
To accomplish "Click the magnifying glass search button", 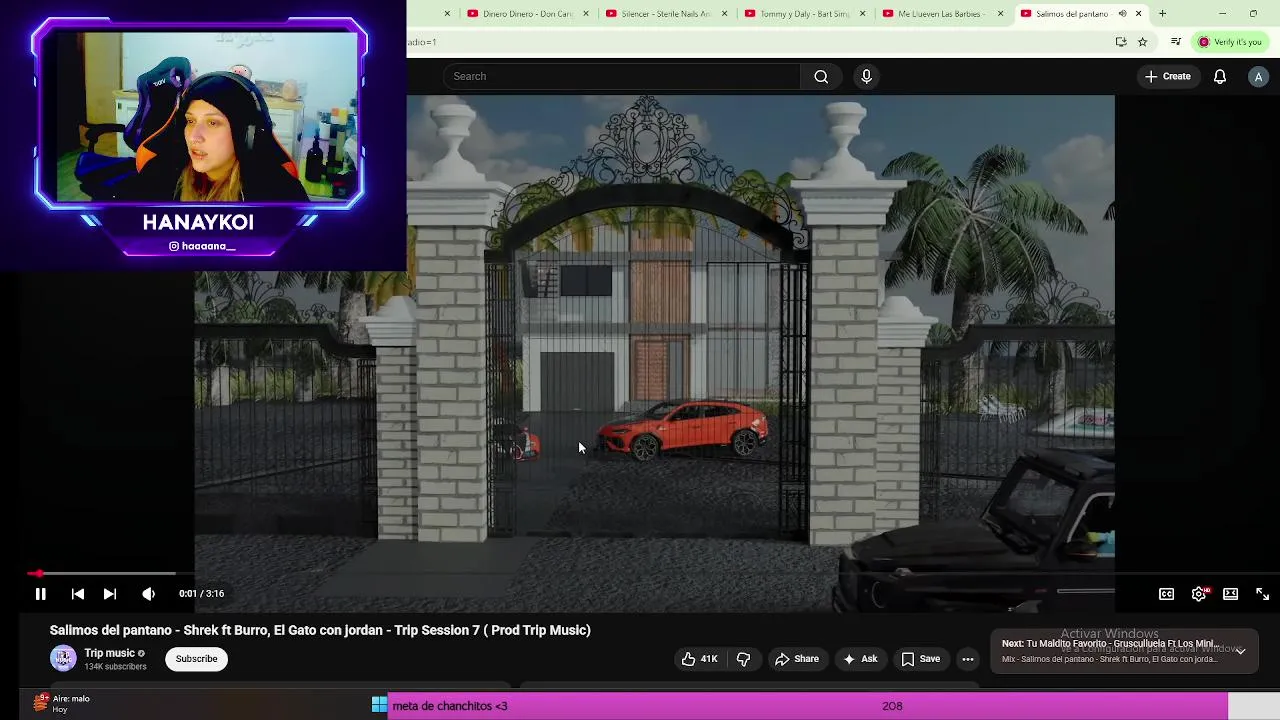I will point(821,76).
